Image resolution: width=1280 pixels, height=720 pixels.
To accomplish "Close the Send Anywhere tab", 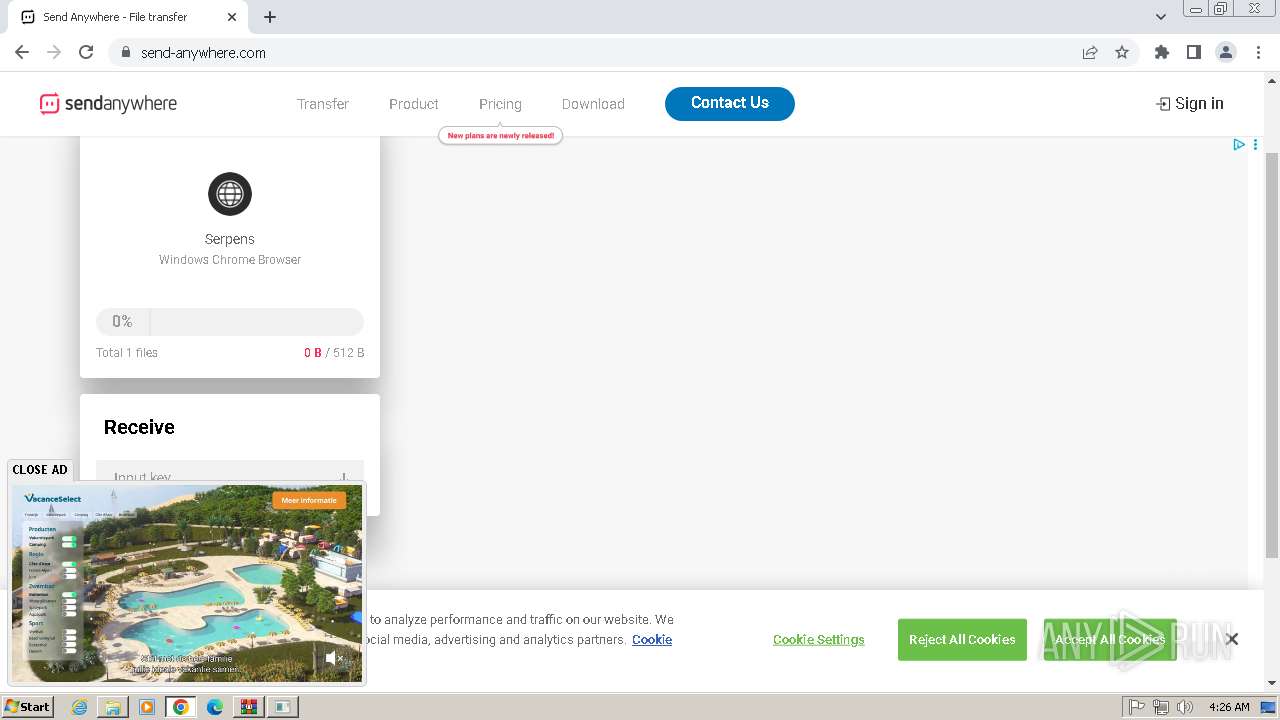I will click(232, 17).
